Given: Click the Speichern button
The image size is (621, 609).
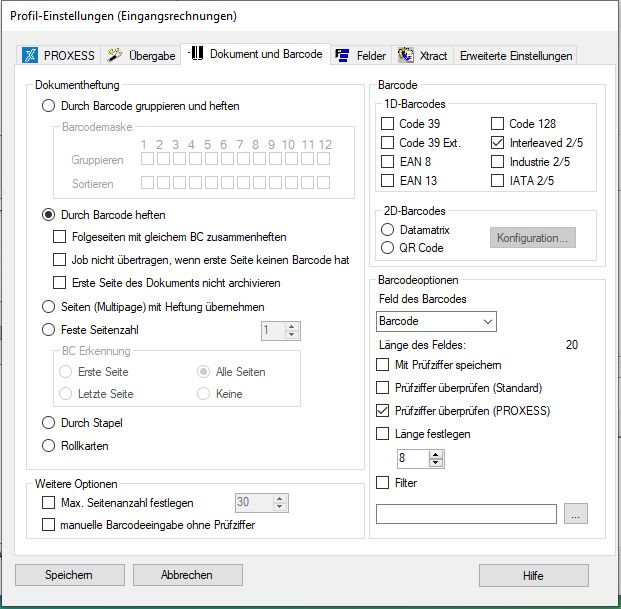Looking at the screenshot, I should [69, 575].
